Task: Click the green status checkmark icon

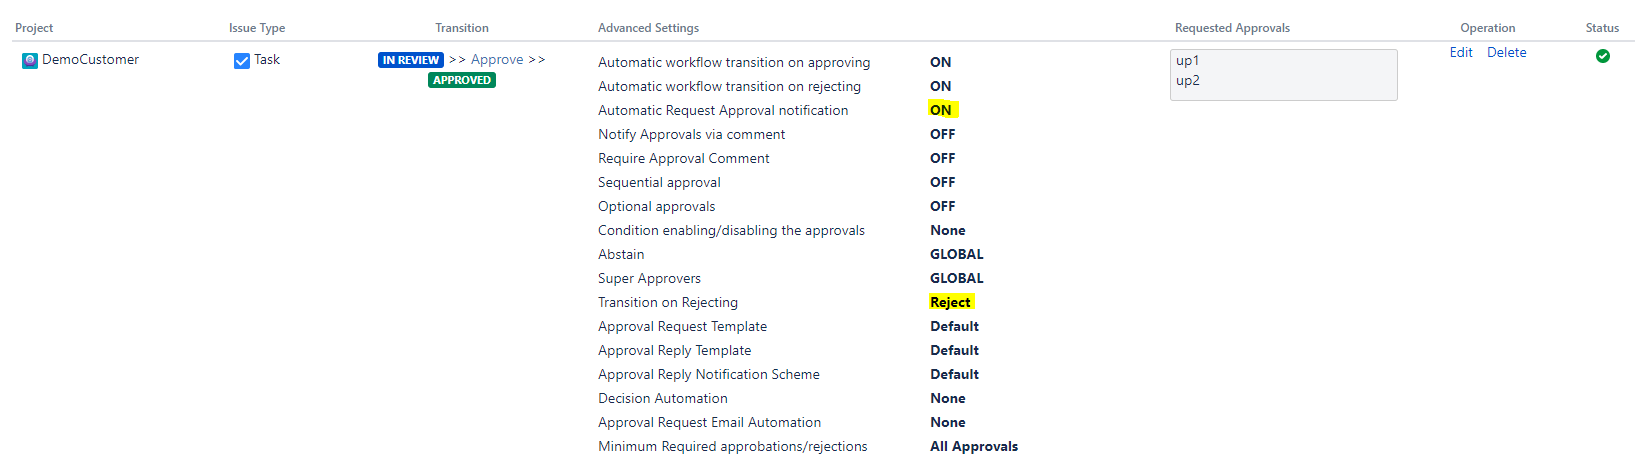Action: point(1603,56)
